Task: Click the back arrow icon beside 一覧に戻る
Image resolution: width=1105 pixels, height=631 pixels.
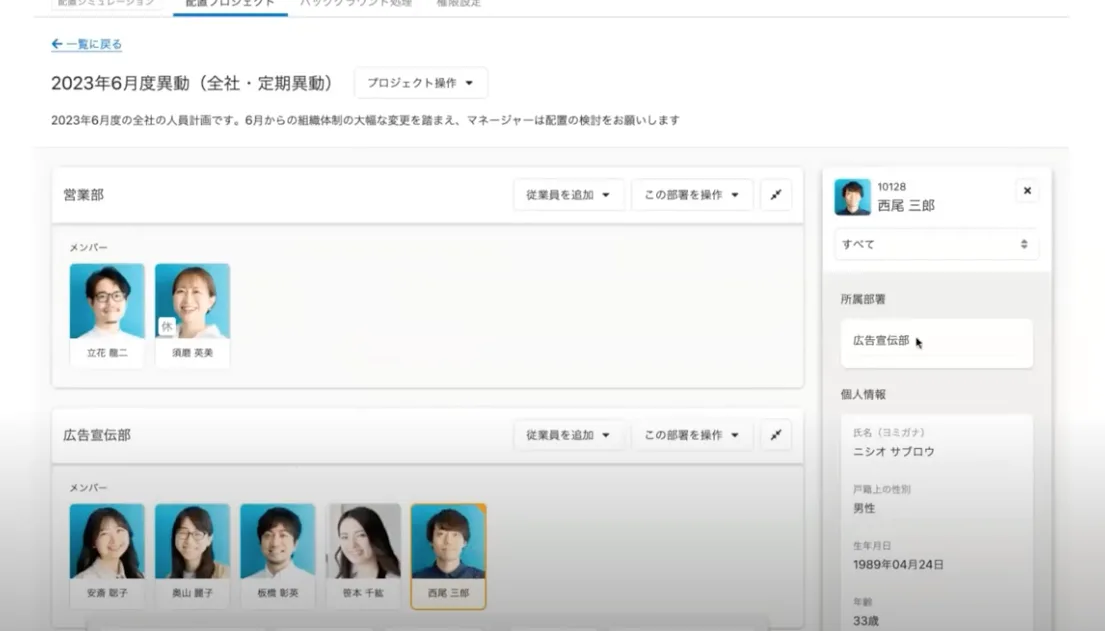Action: click(57, 44)
